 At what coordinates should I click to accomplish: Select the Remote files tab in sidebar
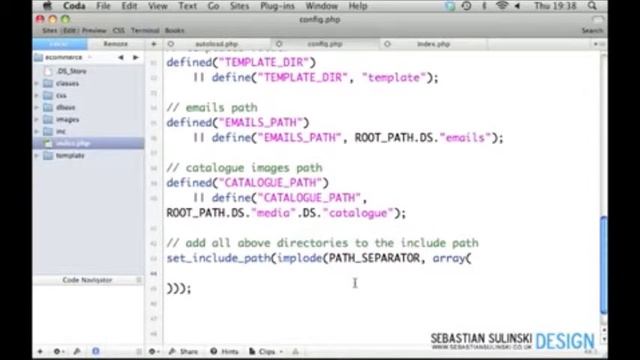pyautogui.click(x=116, y=44)
